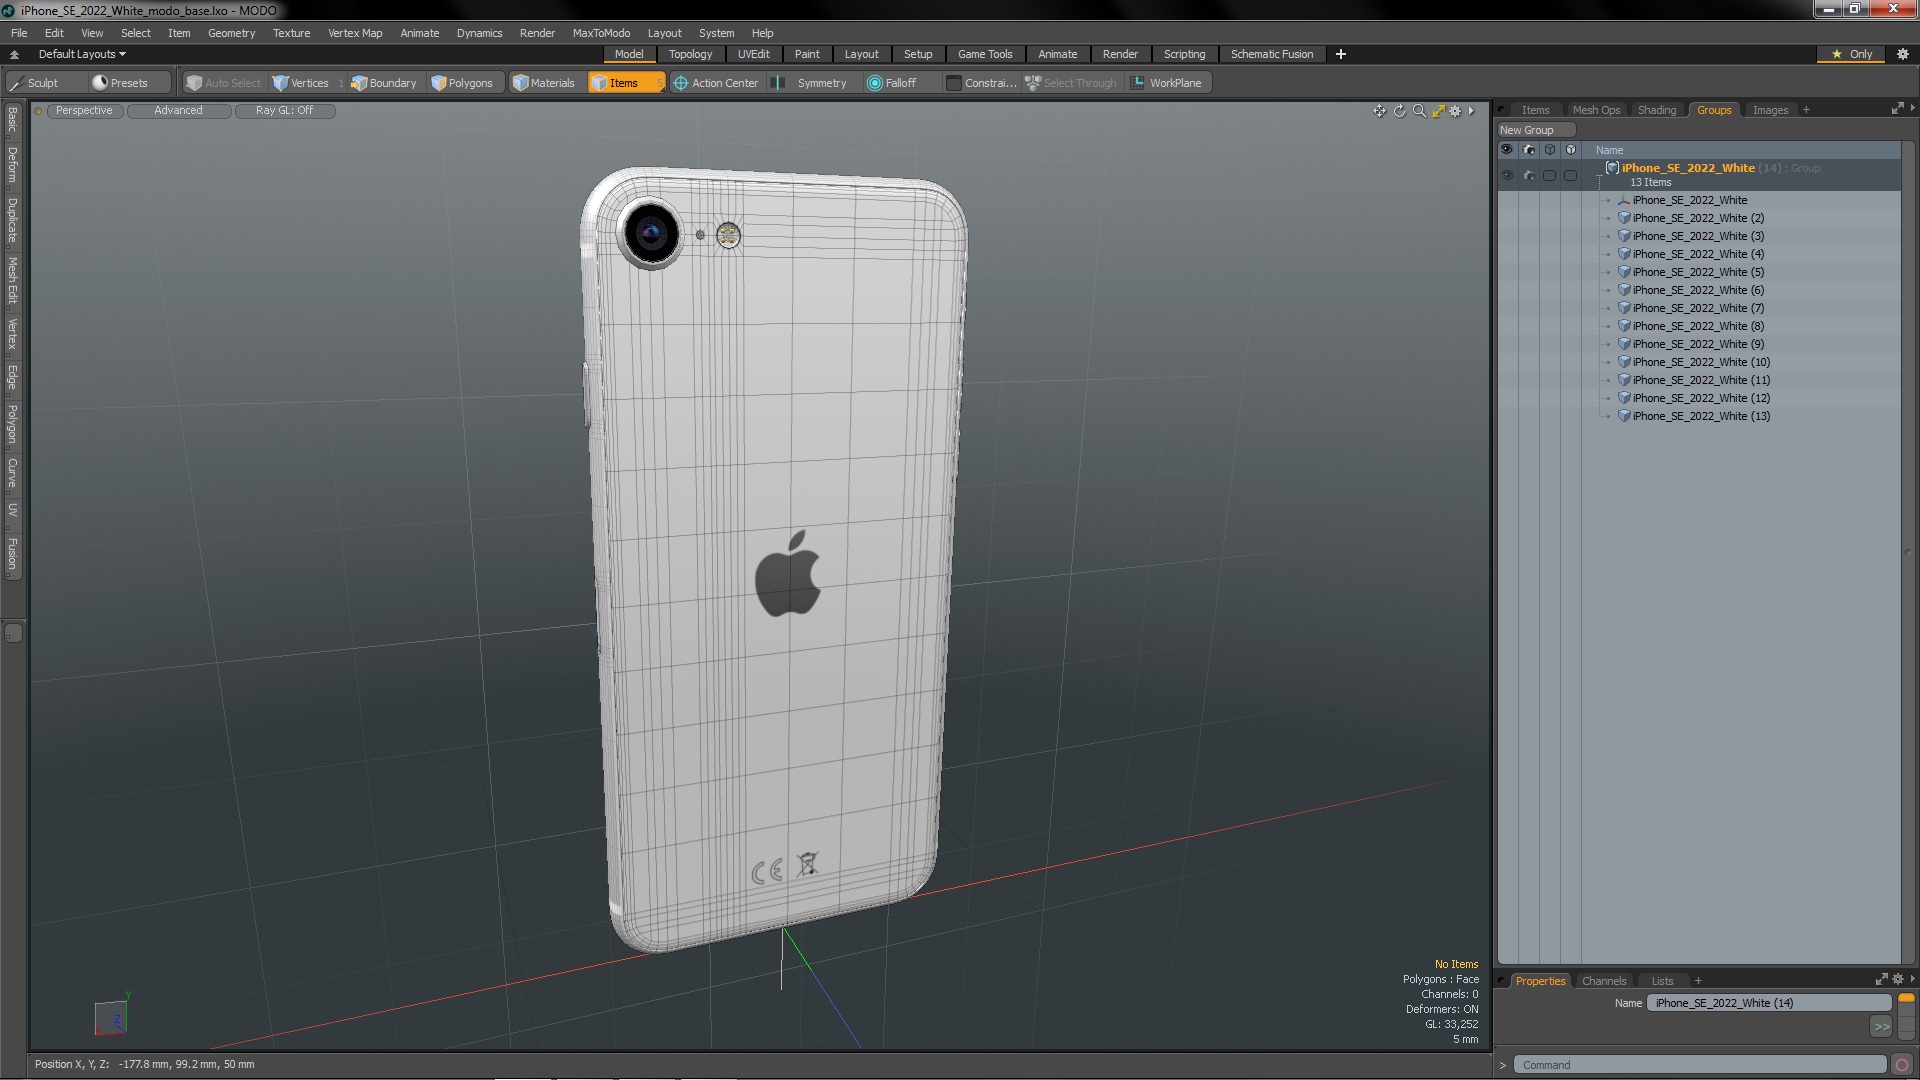Switch to the Channels tab
Viewport: 1920px width, 1080px height.
click(x=1604, y=981)
